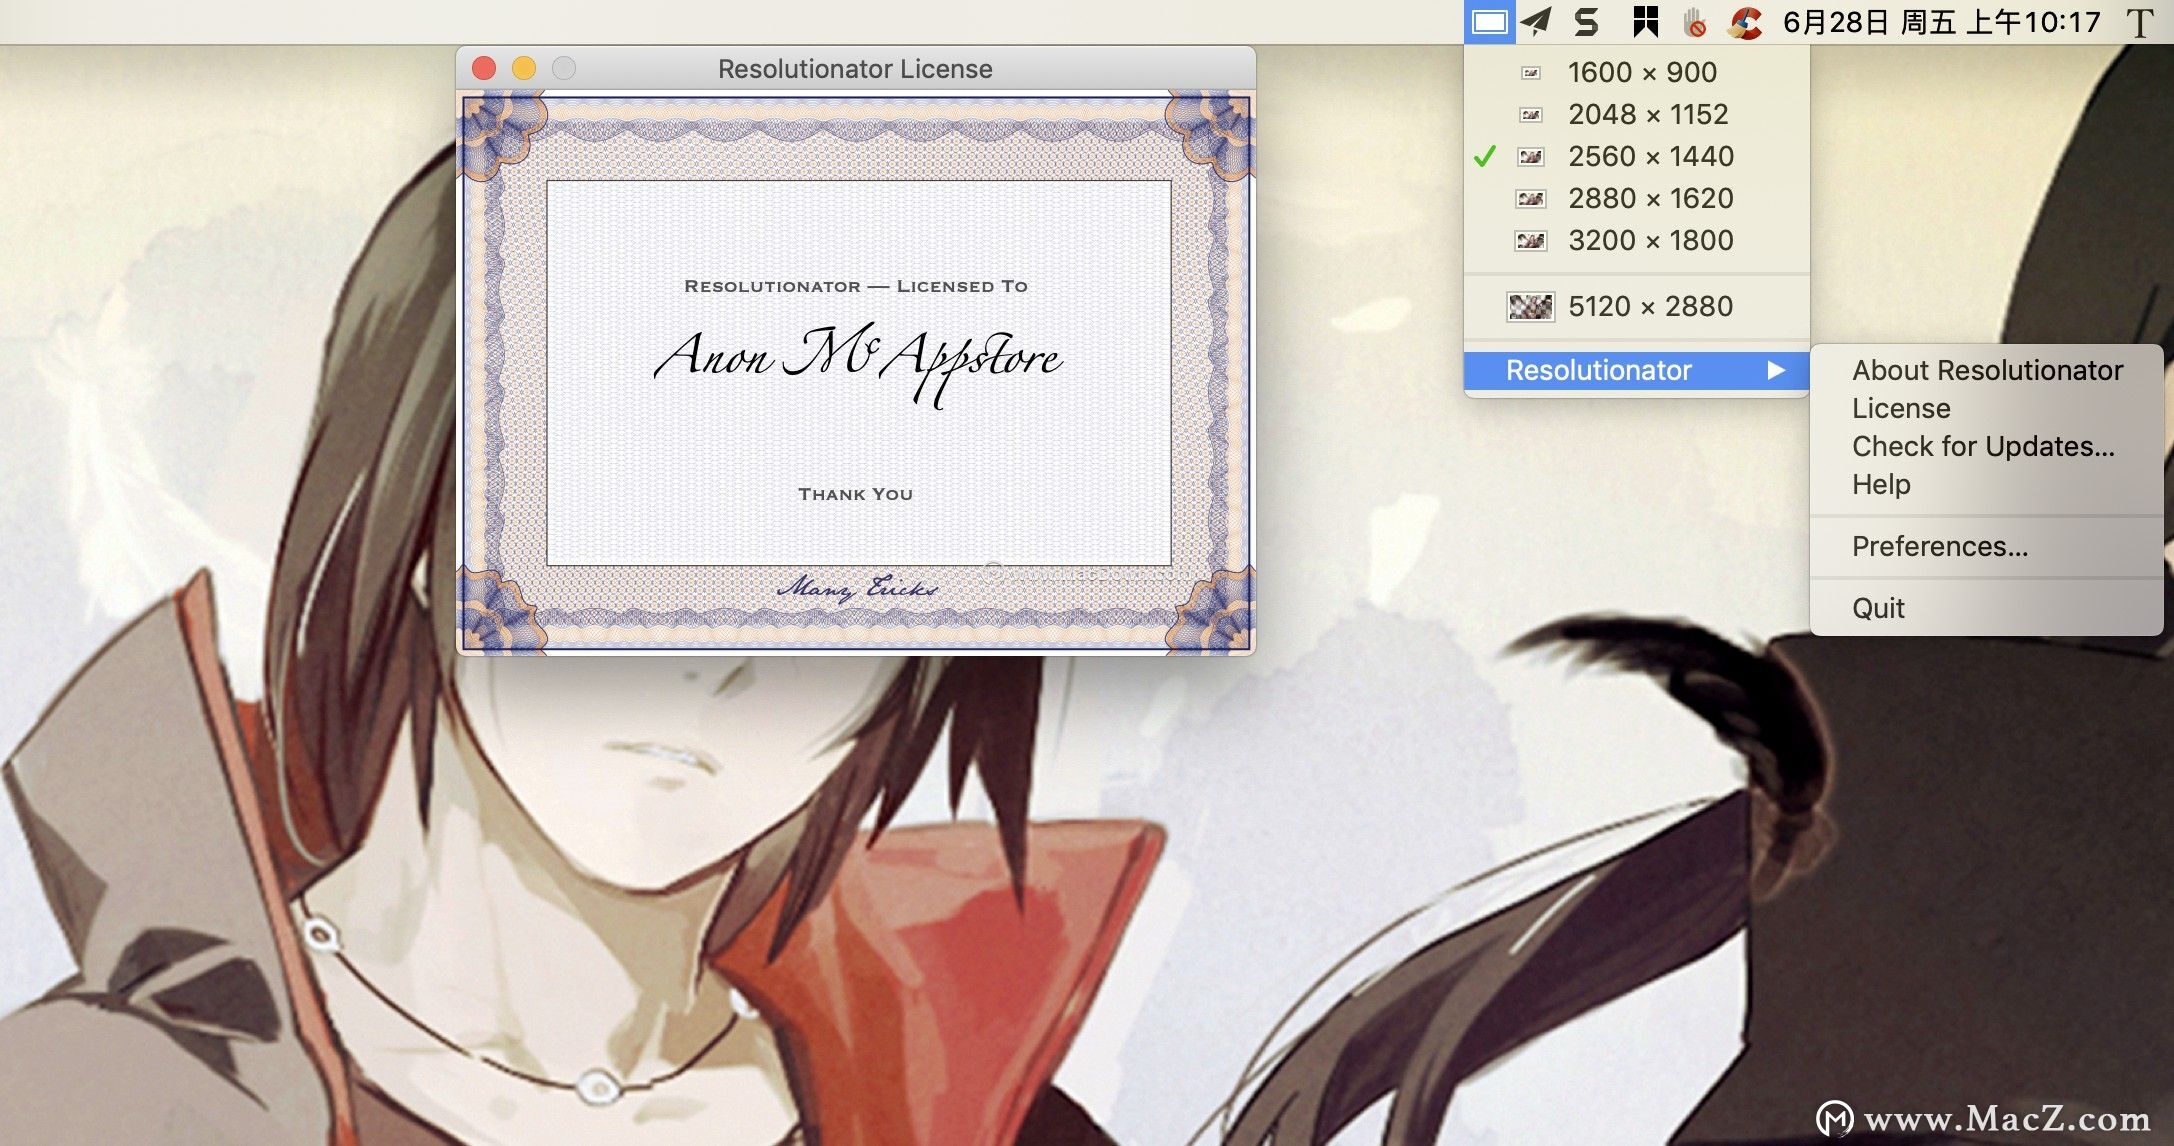Click the thumbnail icon beside 3200 × 1800

(1531, 240)
